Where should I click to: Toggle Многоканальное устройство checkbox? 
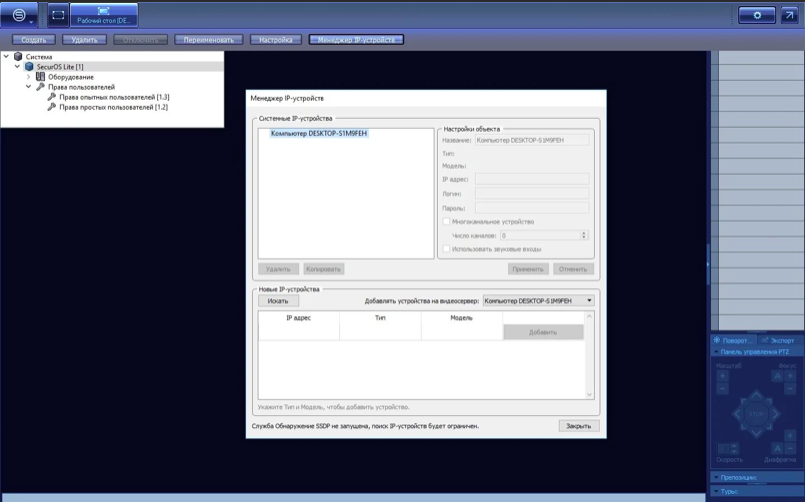pyautogui.click(x=446, y=222)
